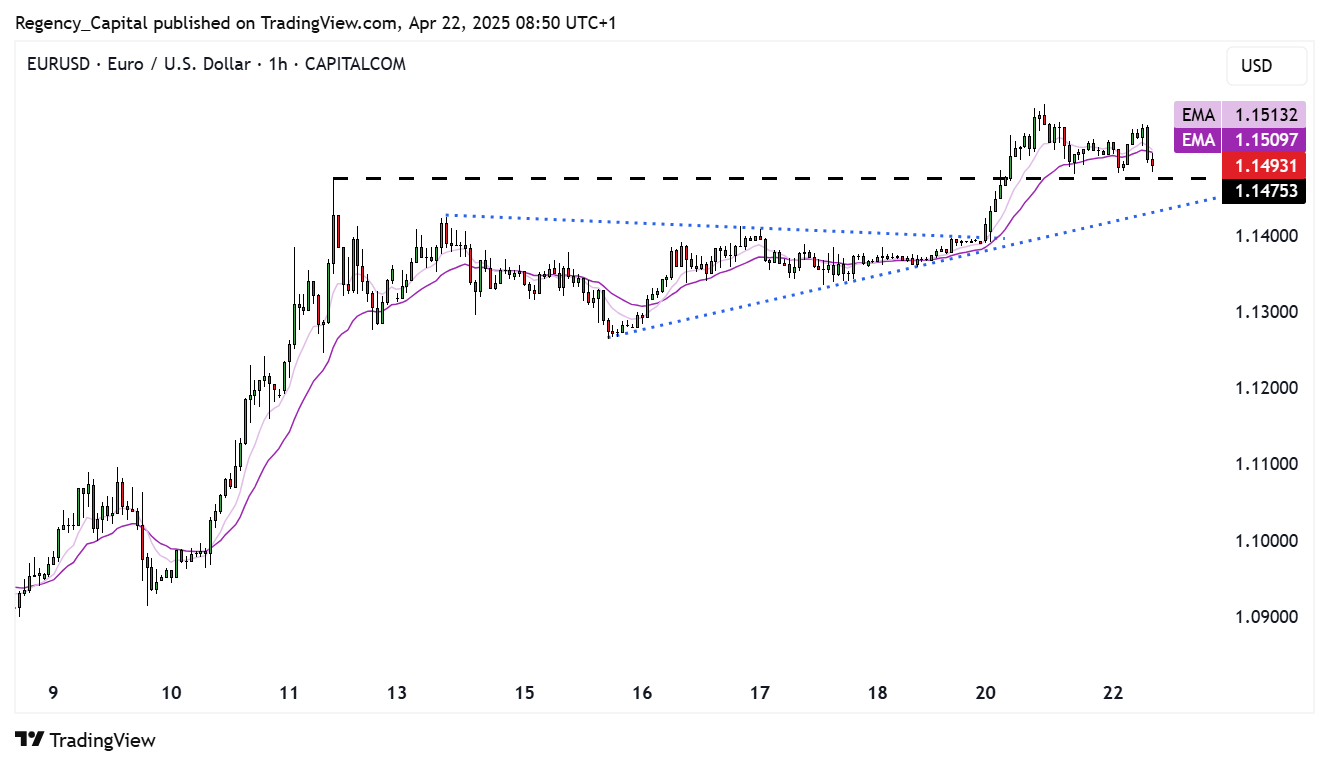This screenshot has height=766, width=1329.
Task: Click the black 1.14753 level label
Action: click(1265, 190)
